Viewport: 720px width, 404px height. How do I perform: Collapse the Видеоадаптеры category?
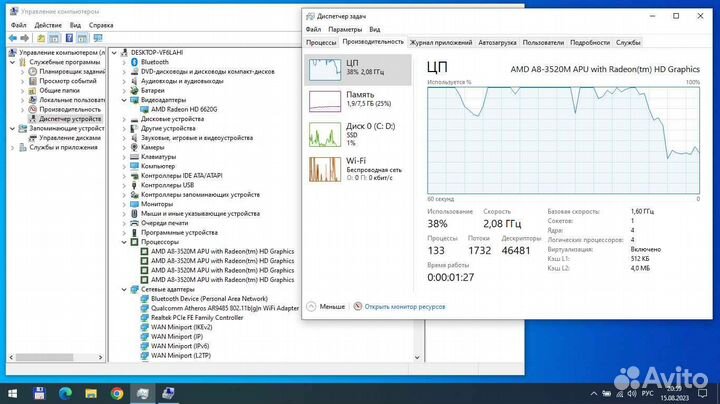[124, 100]
